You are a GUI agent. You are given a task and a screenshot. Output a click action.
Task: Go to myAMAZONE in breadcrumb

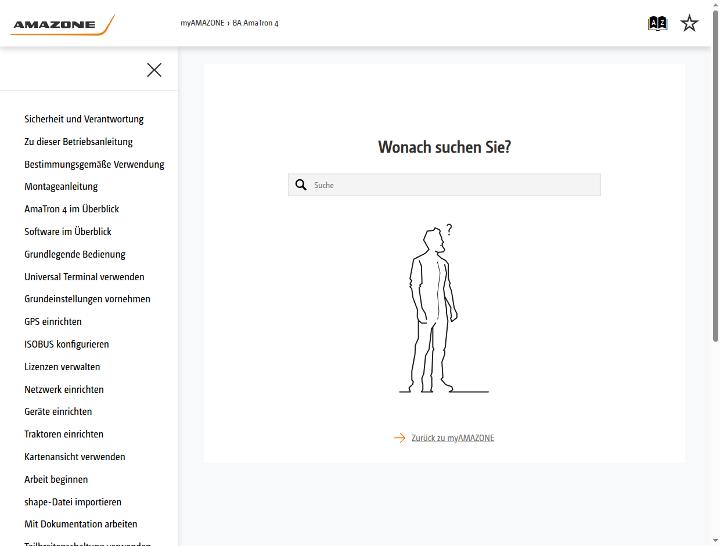(x=202, y=23)
